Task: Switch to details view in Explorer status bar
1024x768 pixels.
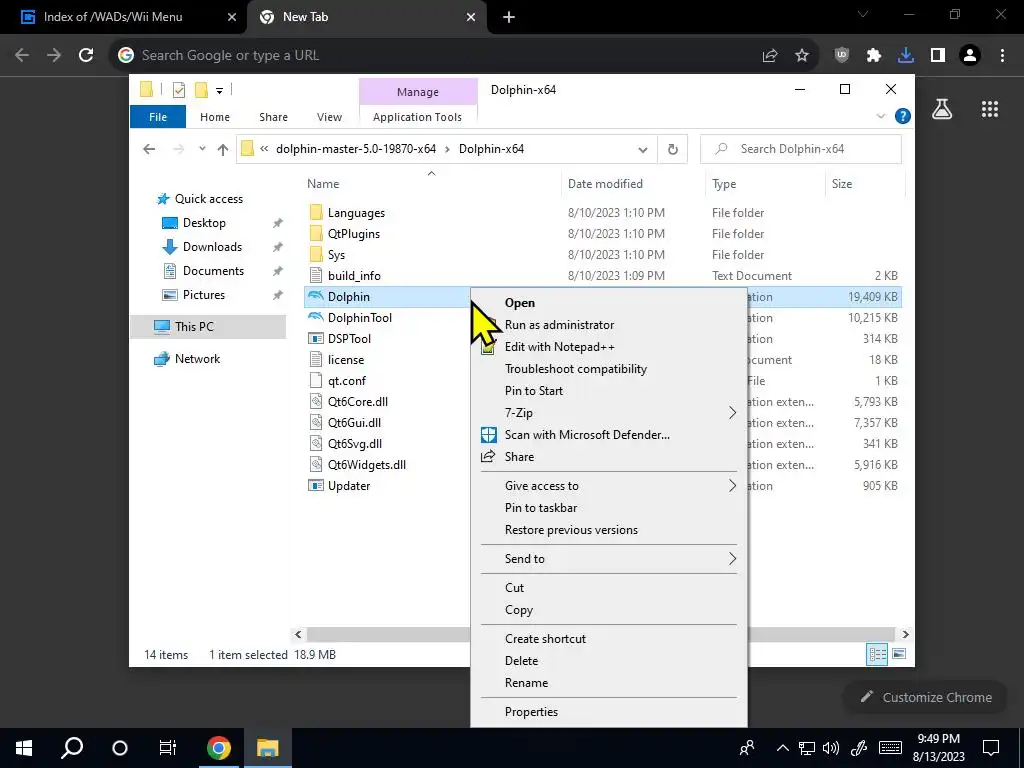Action: tap(877, 654)
